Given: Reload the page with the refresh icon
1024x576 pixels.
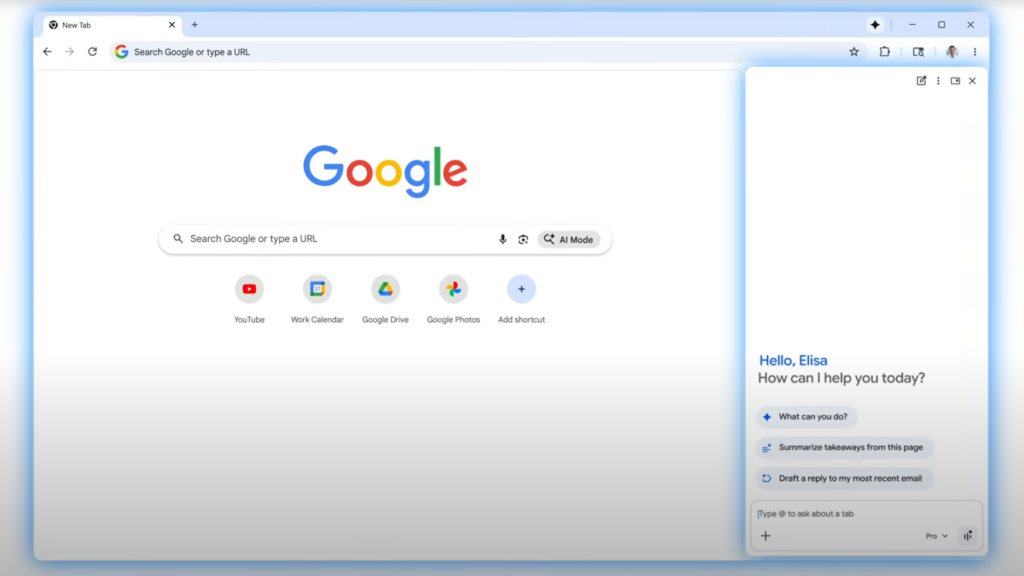Looking at the screenshot, I should coord(92,52).
